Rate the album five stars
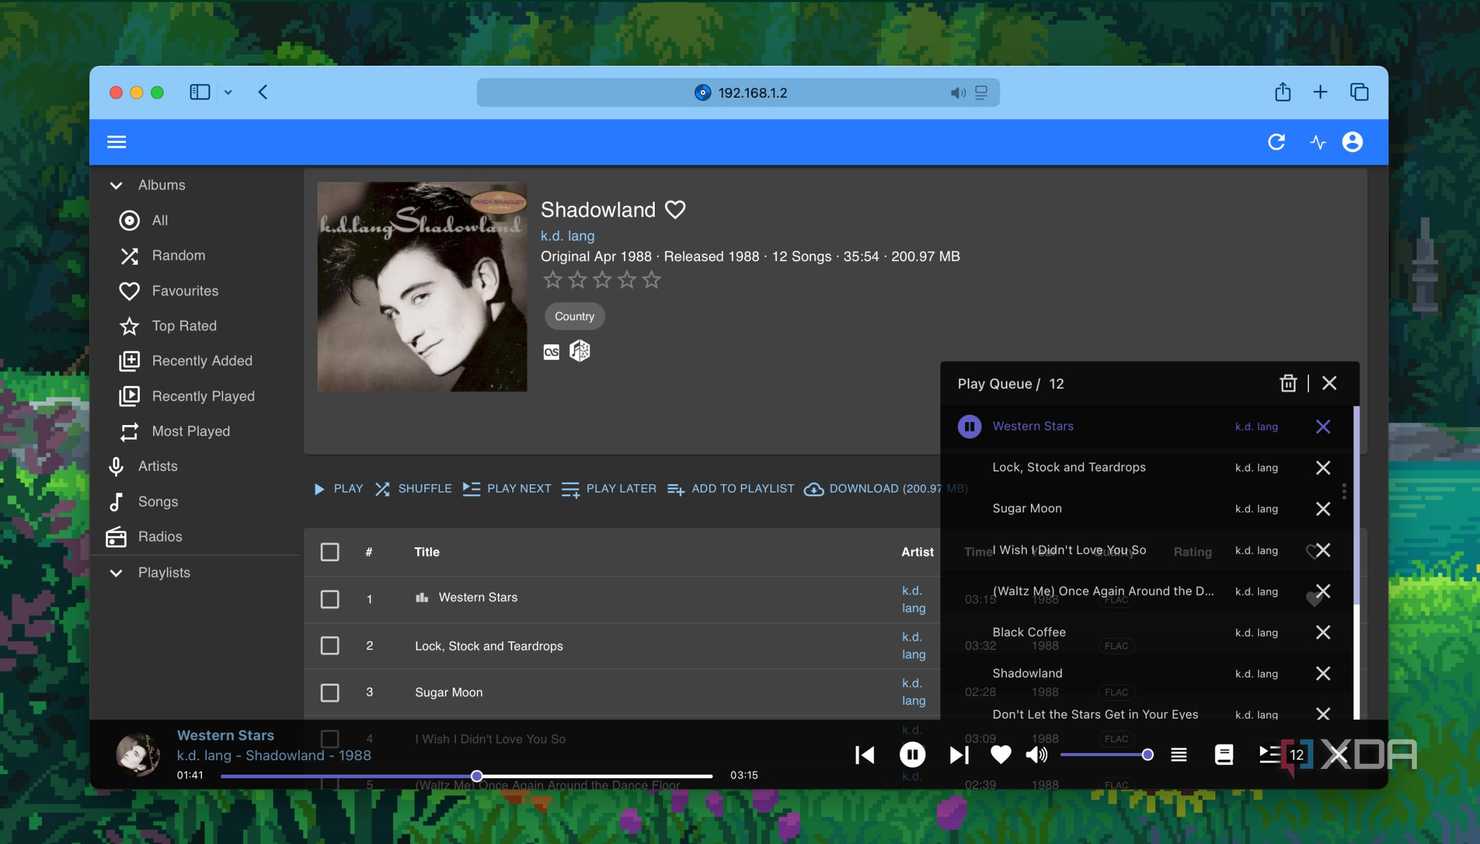 coord(652,280)
